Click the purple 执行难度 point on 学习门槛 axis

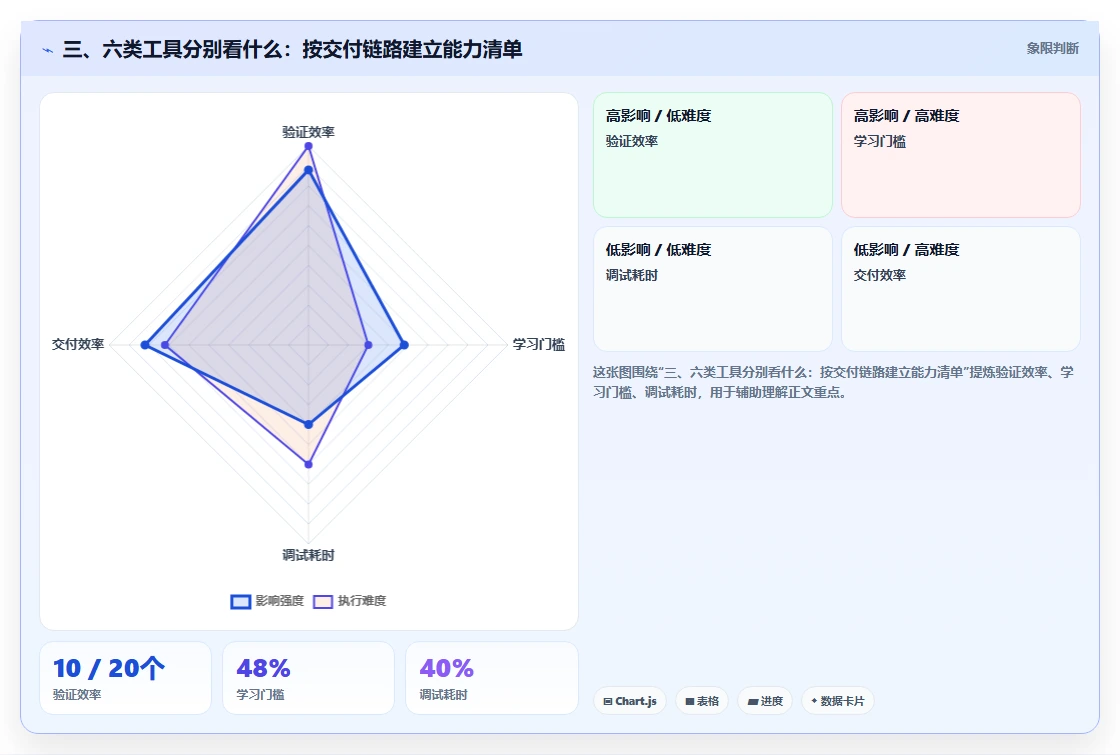tap(369, 345)
